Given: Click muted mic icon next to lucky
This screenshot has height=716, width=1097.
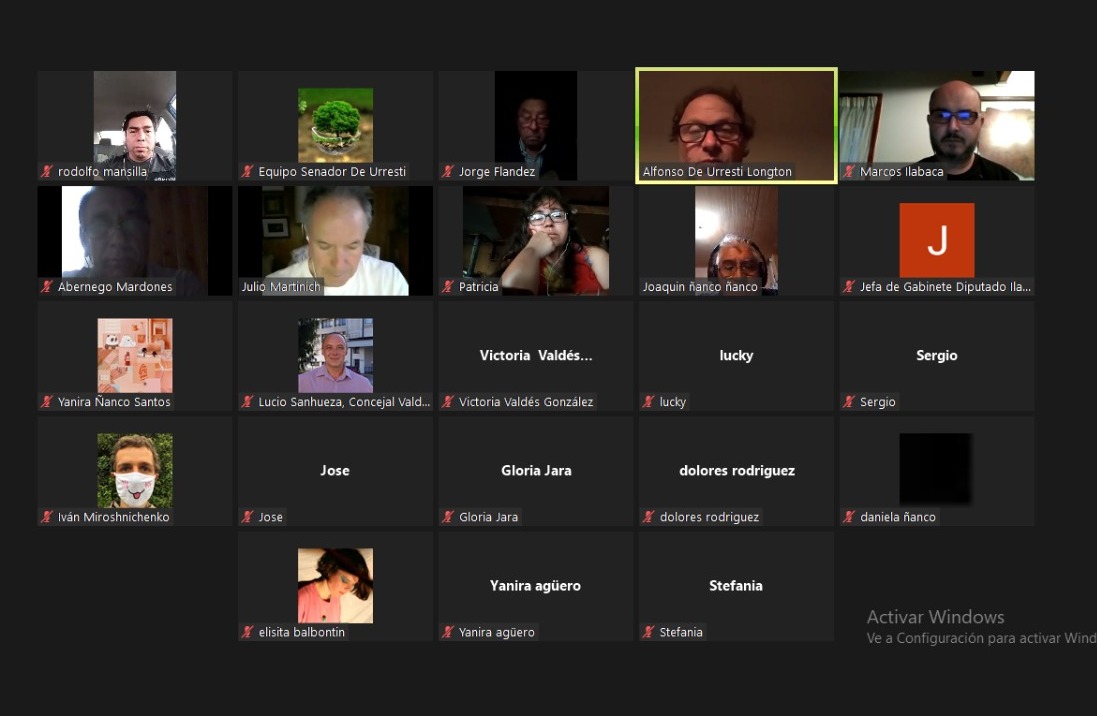Looking at the screenshot, I should coord(648,402).
